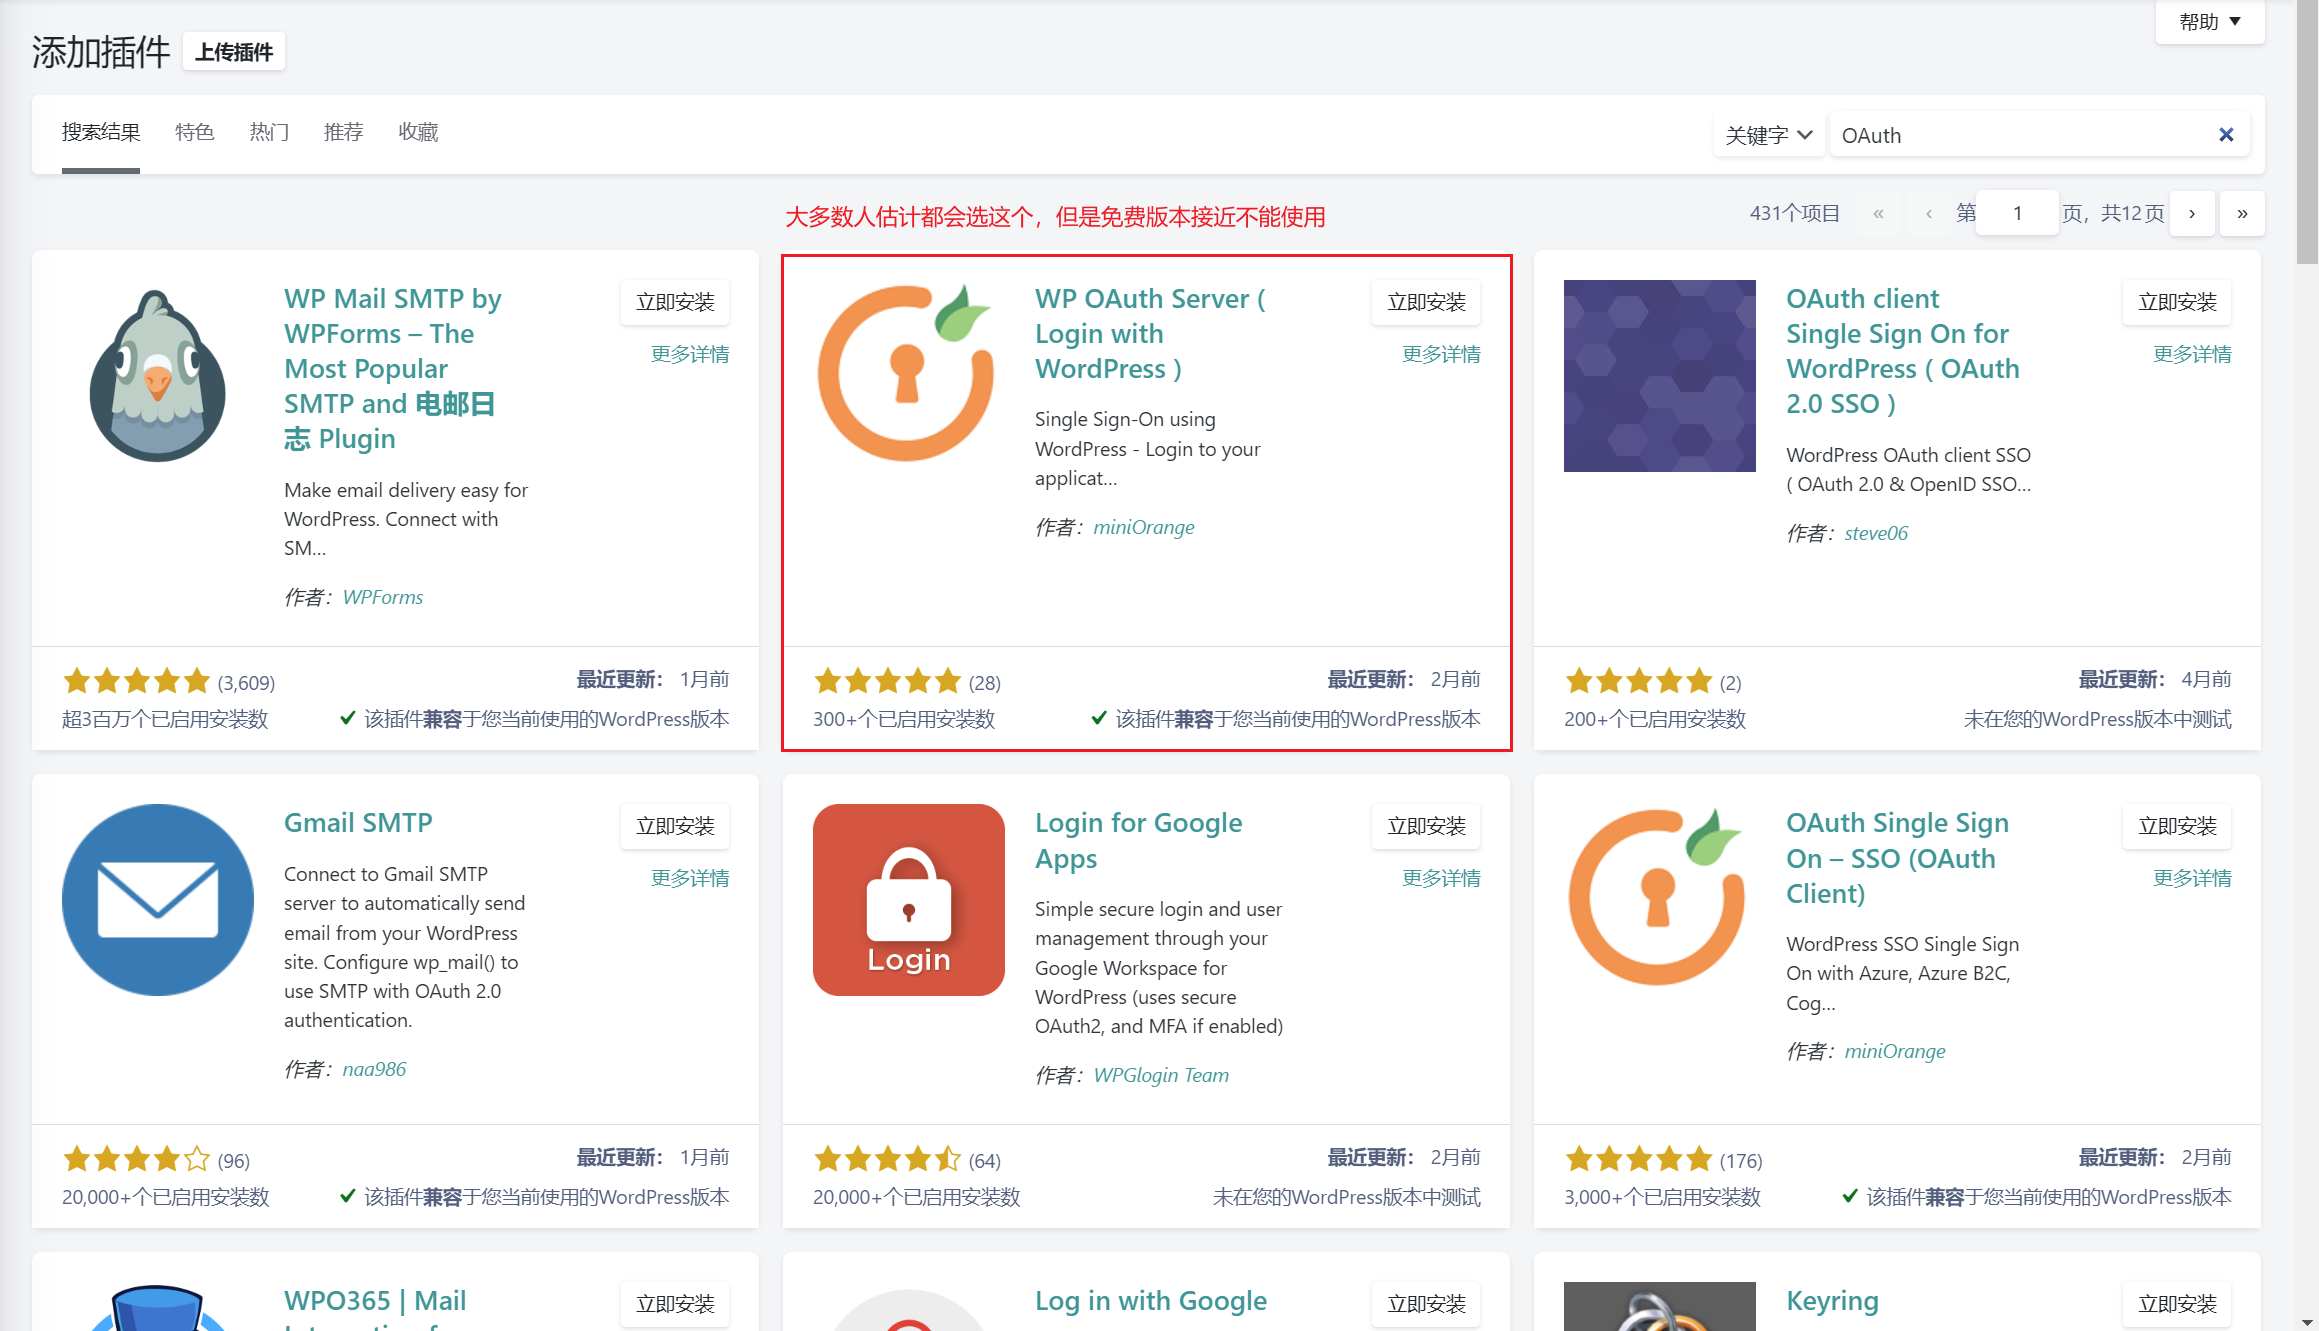Screen dimensions: 2319x1331
Task: Switch to the 热门 tab
Action: (x=269, y=132)
